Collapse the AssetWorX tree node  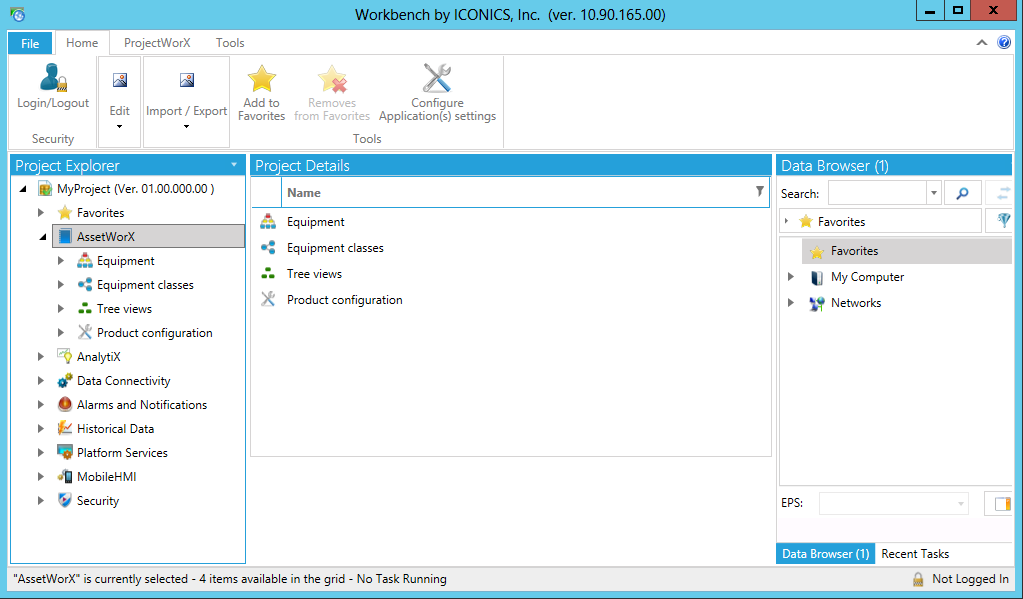[41, 237]
